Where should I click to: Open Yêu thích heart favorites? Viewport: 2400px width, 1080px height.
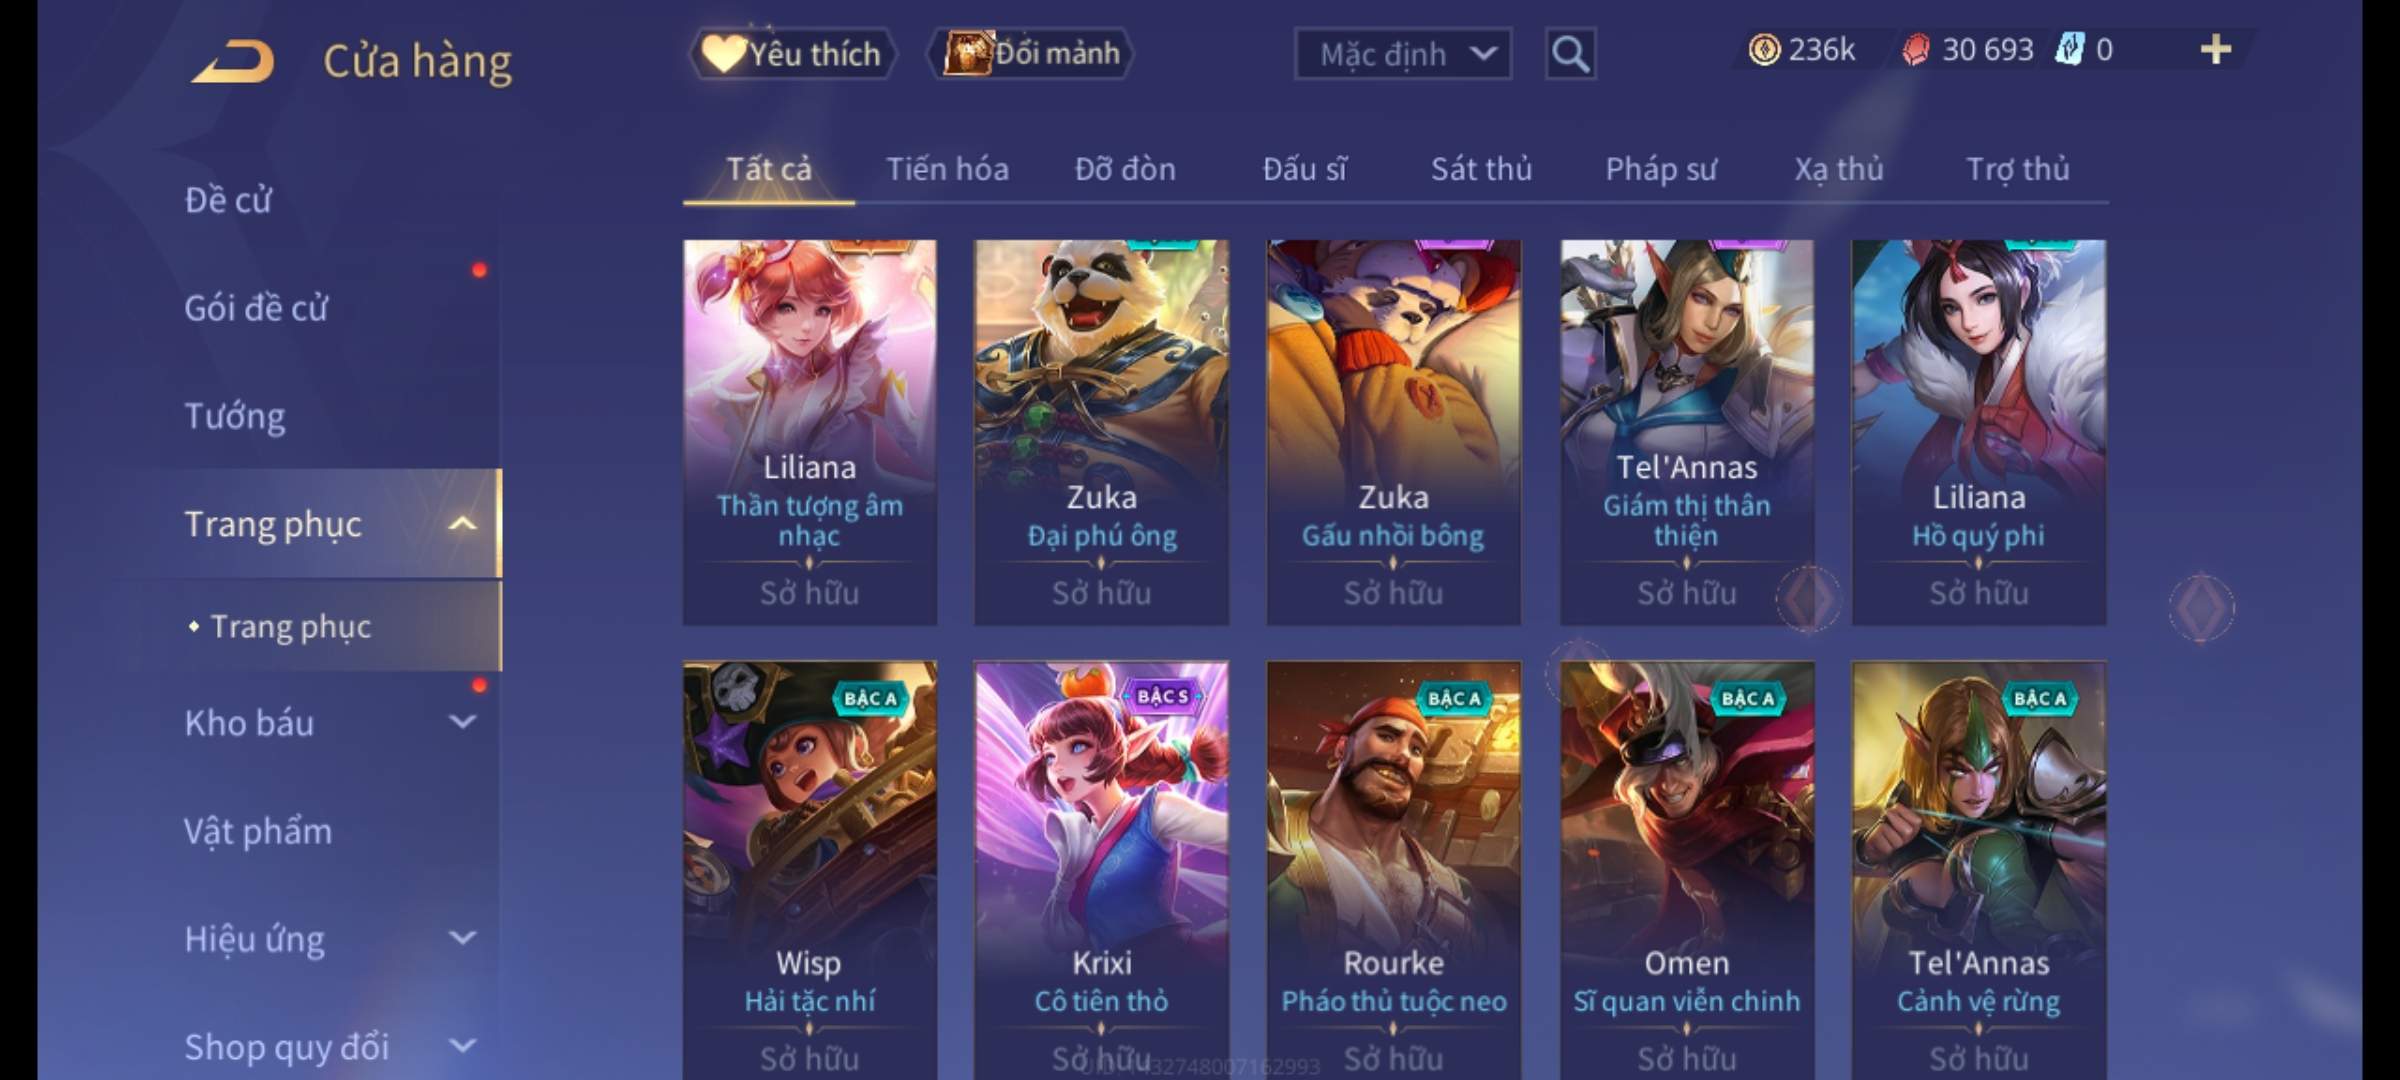[792, 54]
